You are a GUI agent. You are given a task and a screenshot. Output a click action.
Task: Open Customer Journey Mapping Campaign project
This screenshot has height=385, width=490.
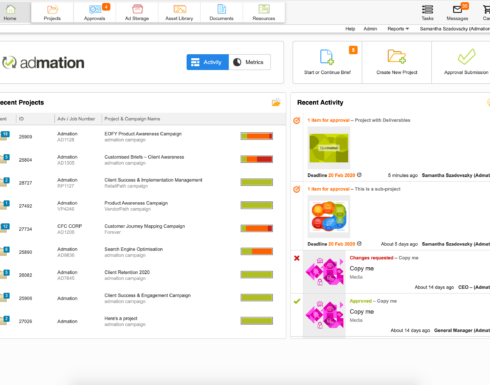tap(145, 226)
